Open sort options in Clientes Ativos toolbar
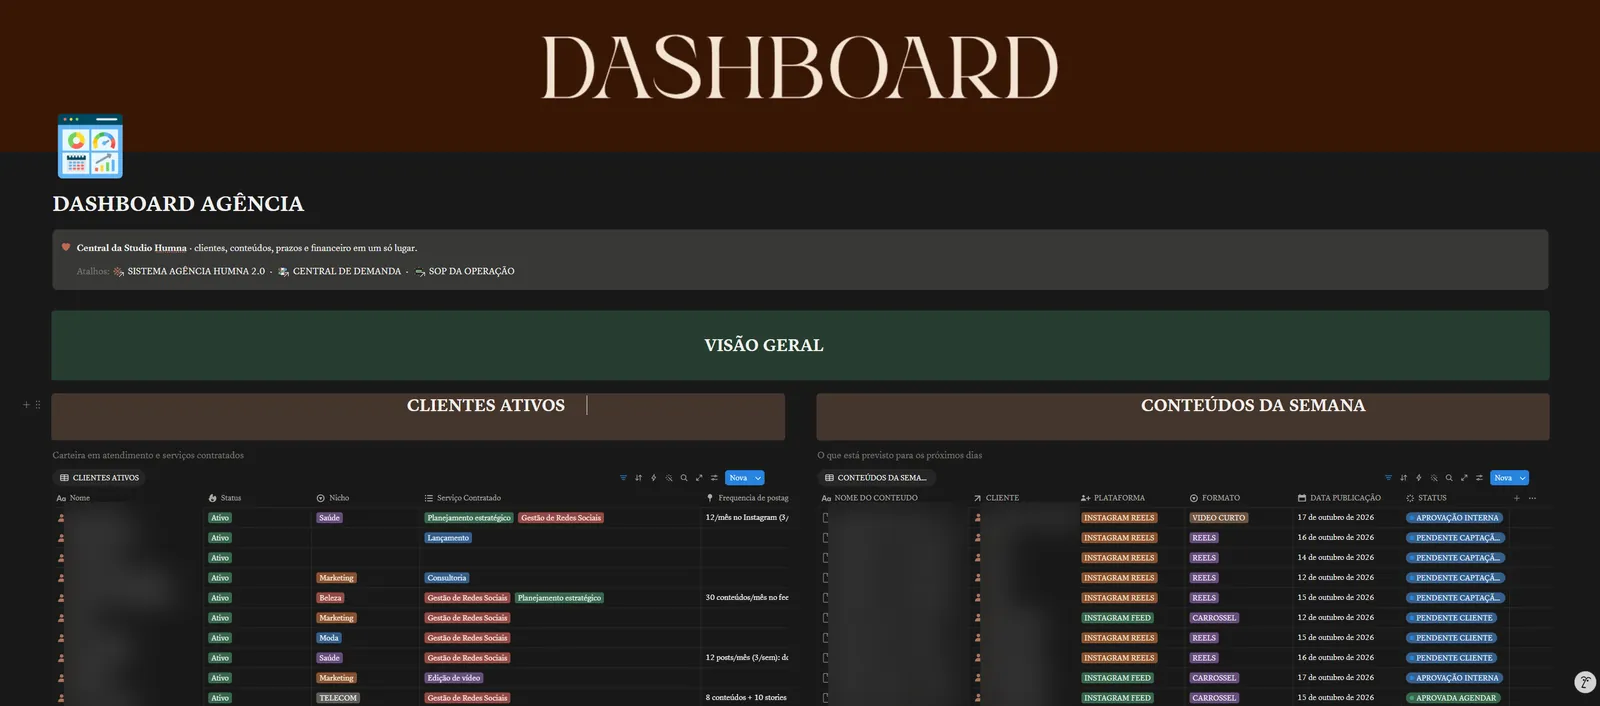The image size is (1600, 706). 638,478
